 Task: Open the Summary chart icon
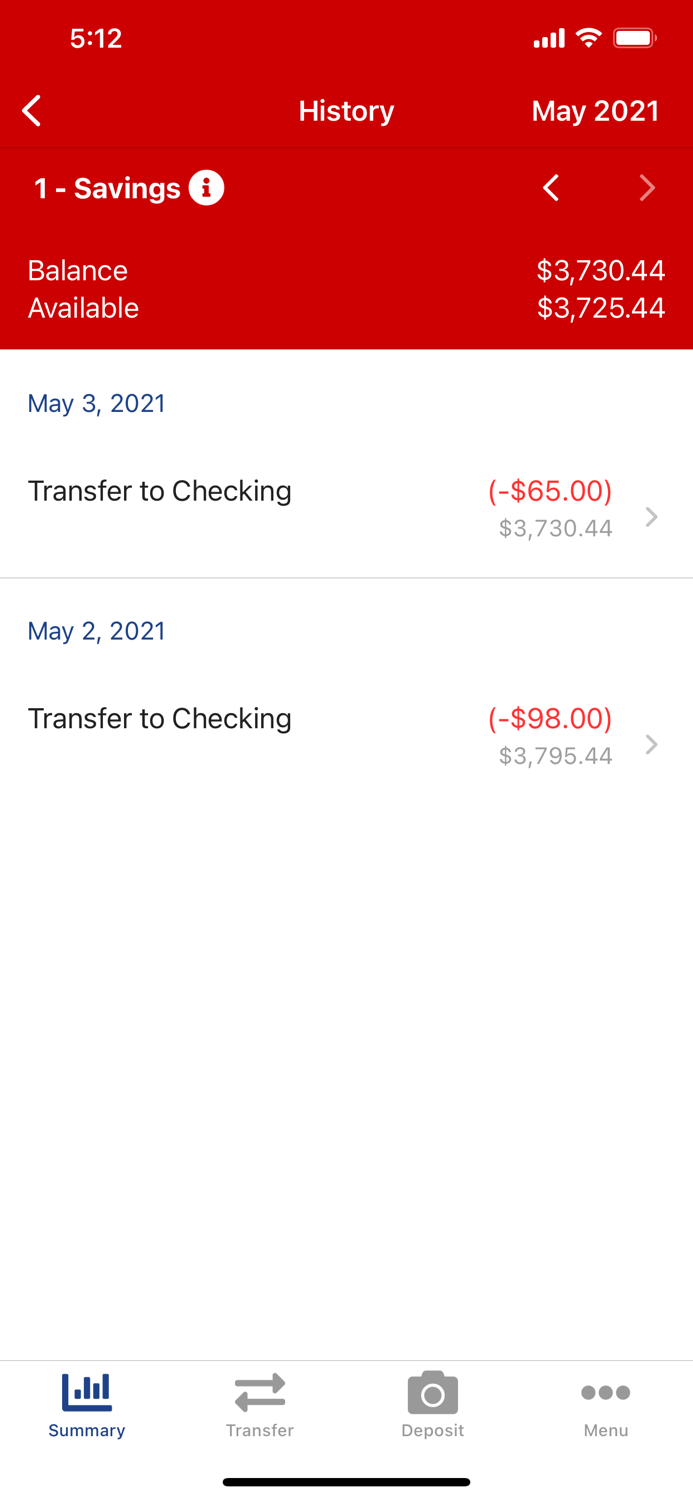tap(87, 1391)
